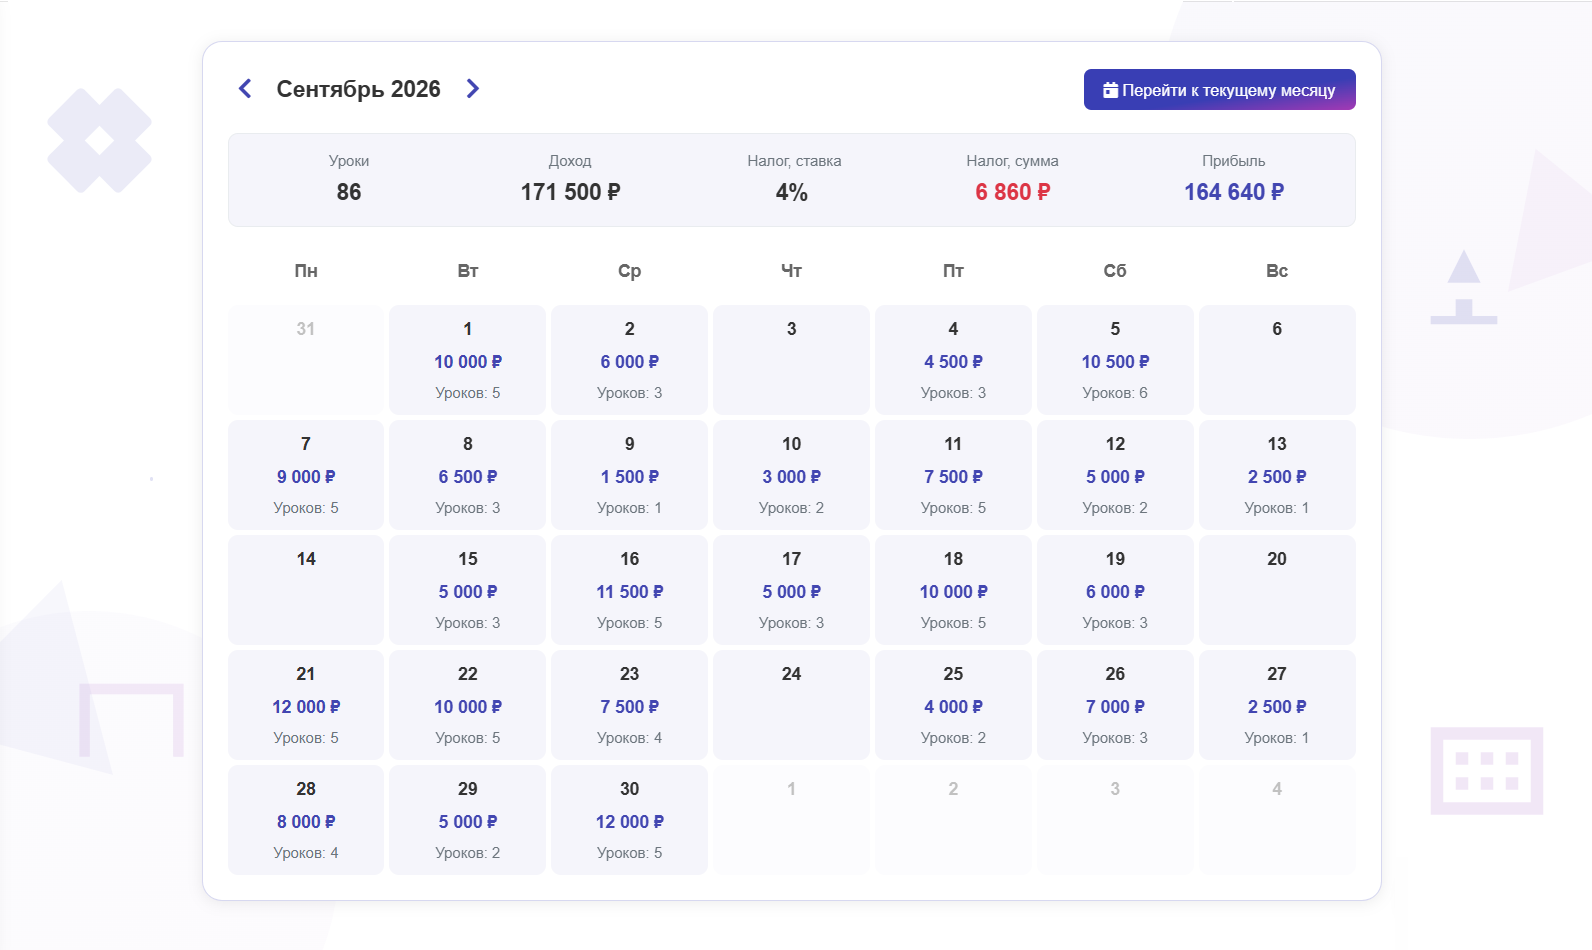Click the greyed-out August 31 cell
The width and height of the screenshot is (1592, 950).
[x=306, y=360]
